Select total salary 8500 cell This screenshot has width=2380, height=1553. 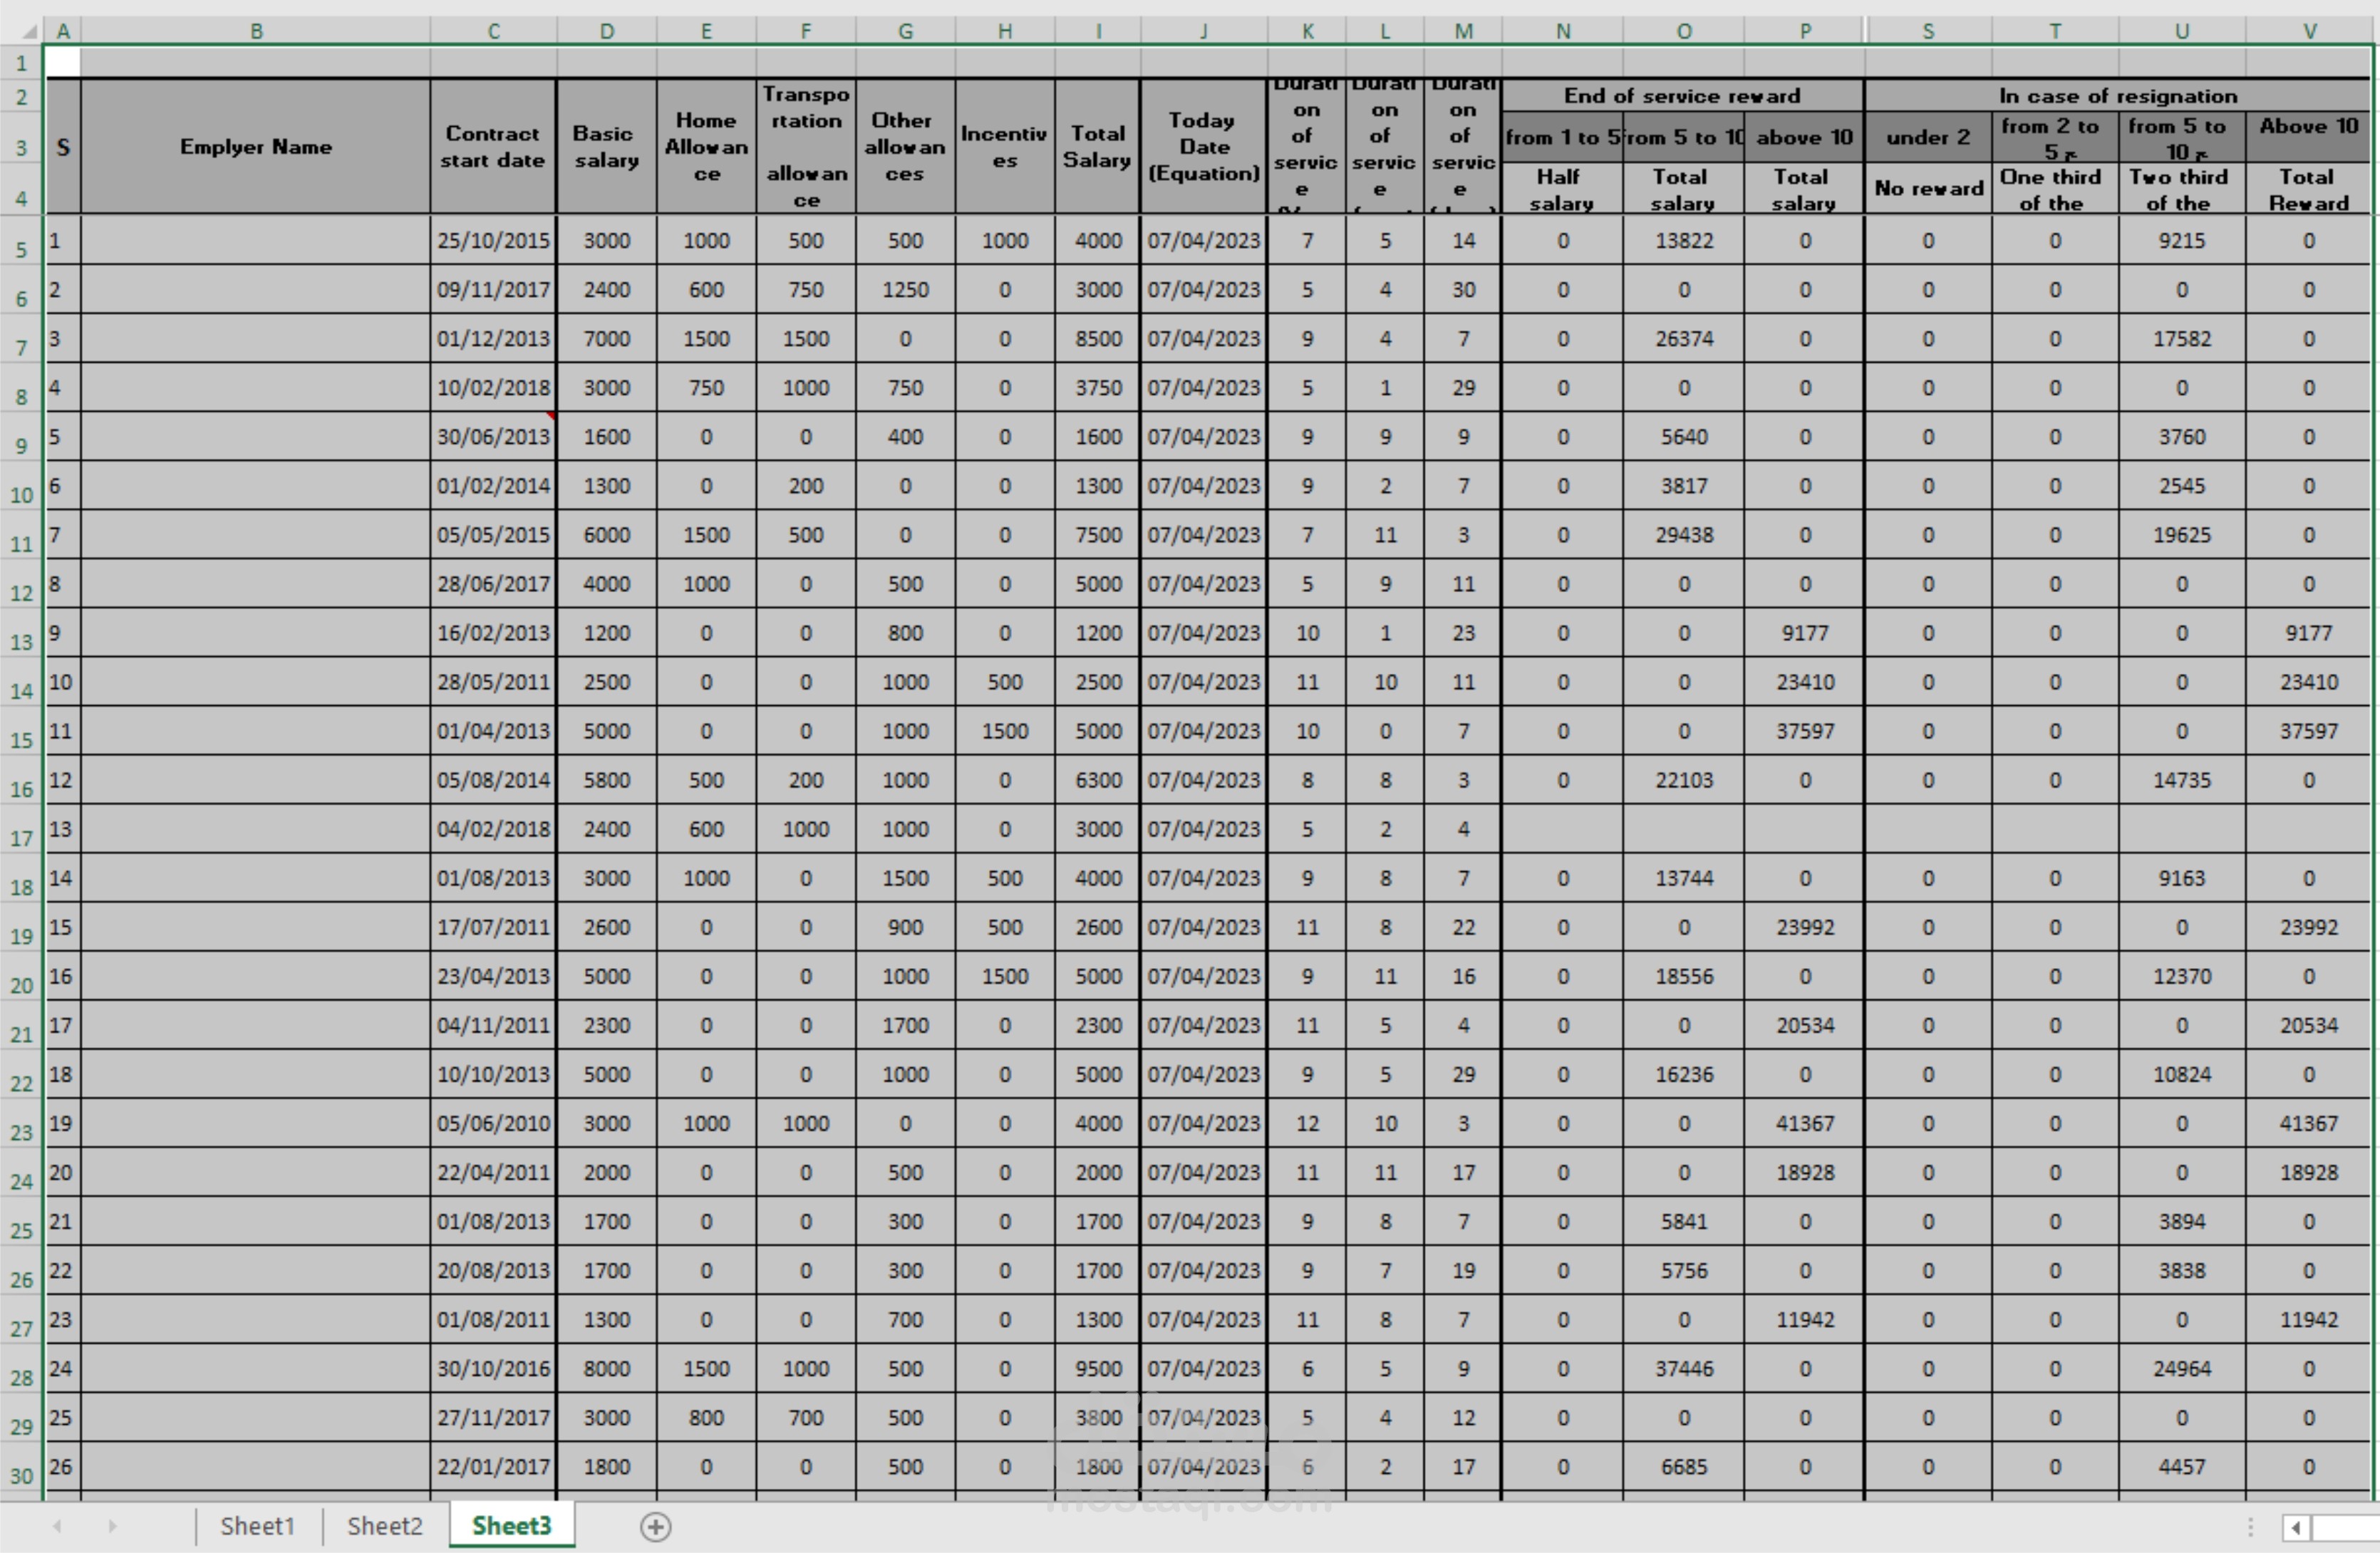tap(1097, 338)
